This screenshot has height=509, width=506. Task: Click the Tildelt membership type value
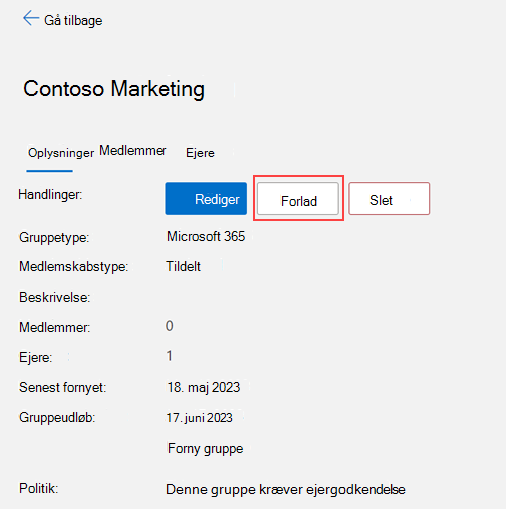(x=184, y=266)
